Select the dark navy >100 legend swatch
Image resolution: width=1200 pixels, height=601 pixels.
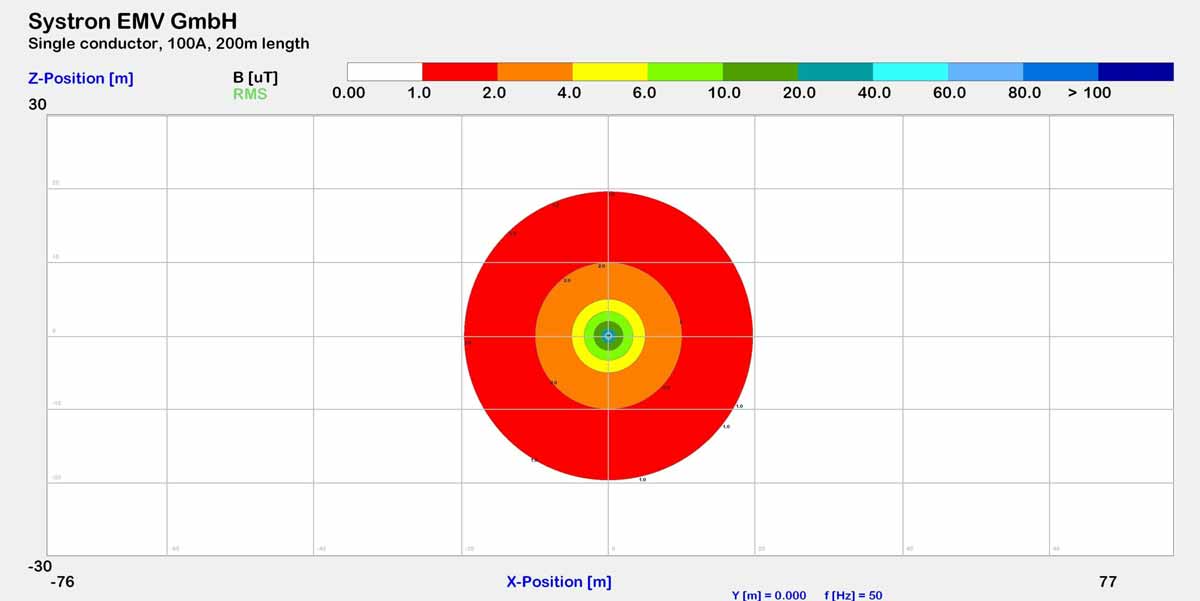tap(1135, 71)
